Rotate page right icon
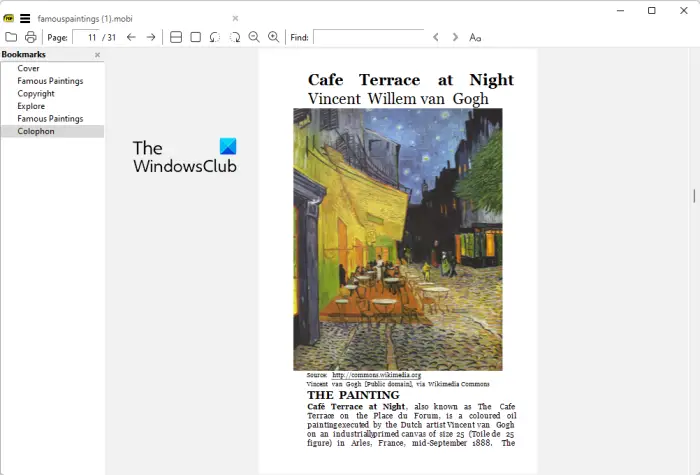This screenshot has width=700, height=475. click(235, 37)
